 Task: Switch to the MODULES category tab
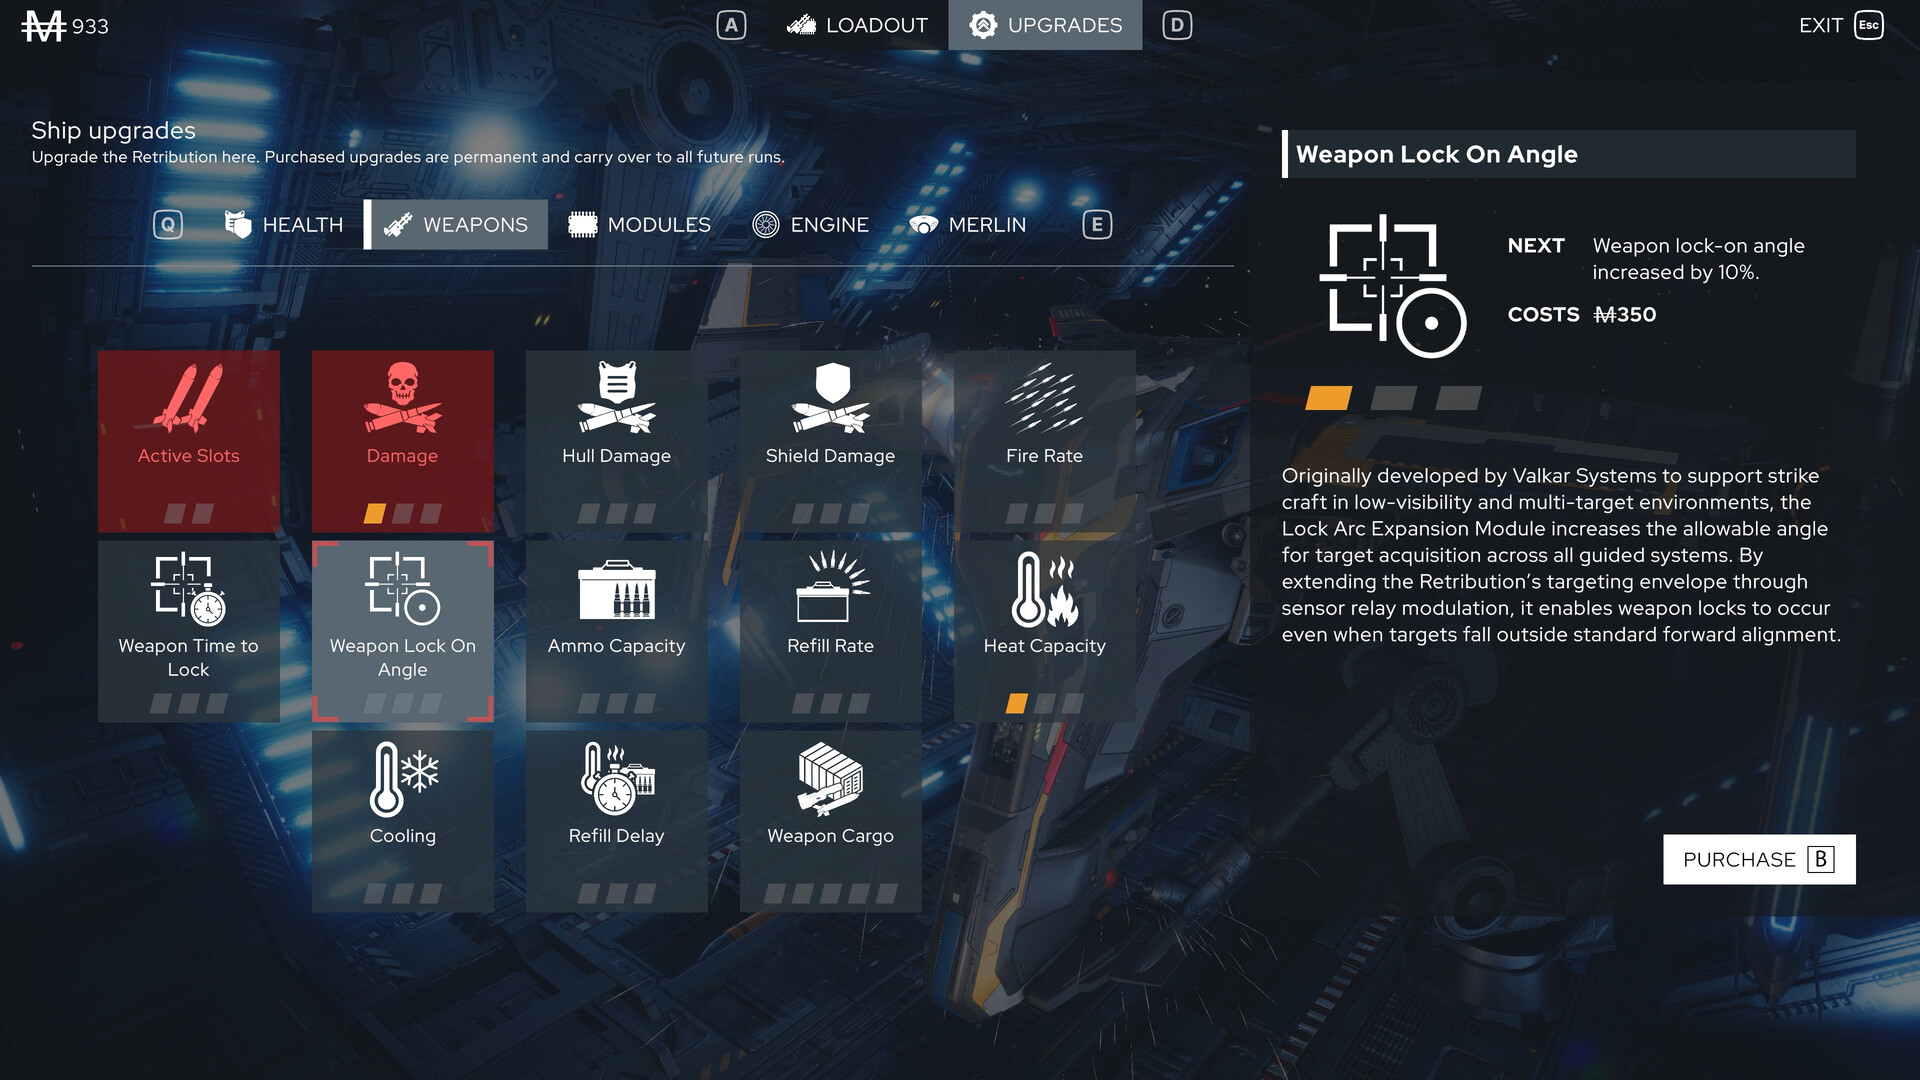640,225
